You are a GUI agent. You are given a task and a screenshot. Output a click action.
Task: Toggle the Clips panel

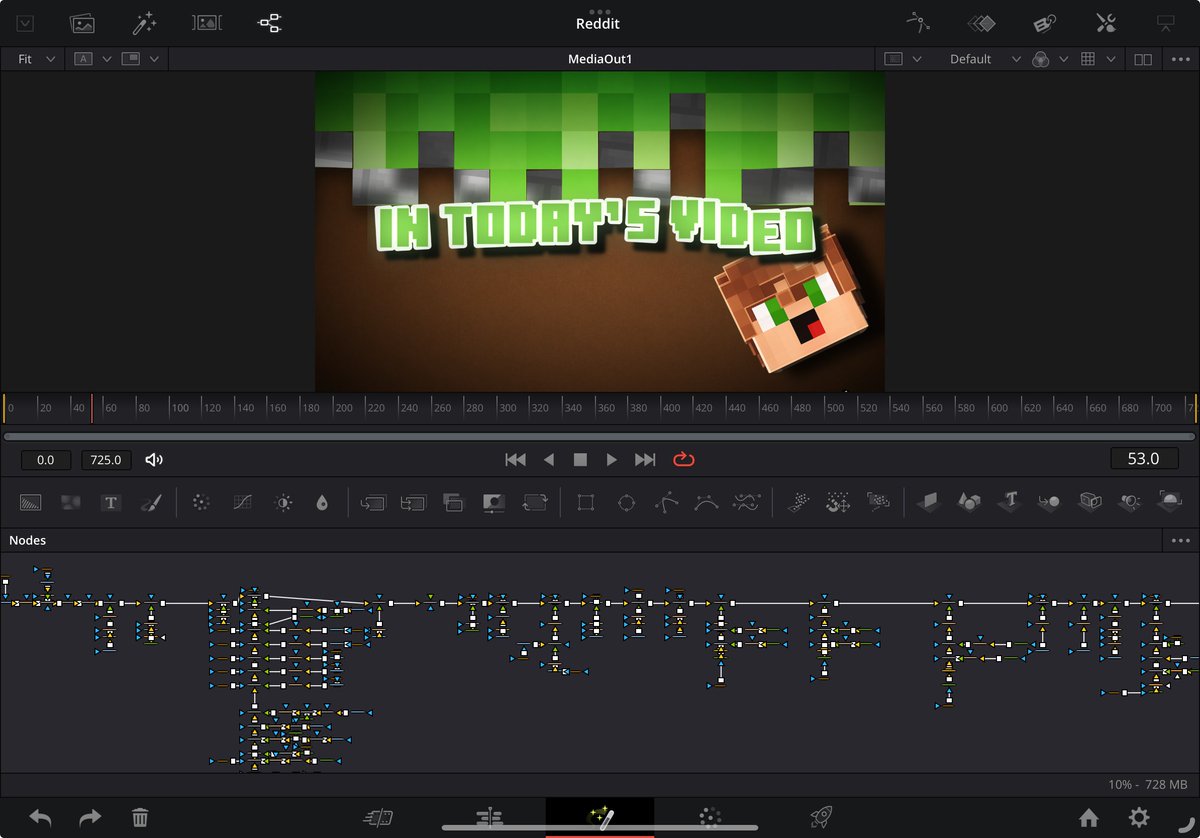208,23
